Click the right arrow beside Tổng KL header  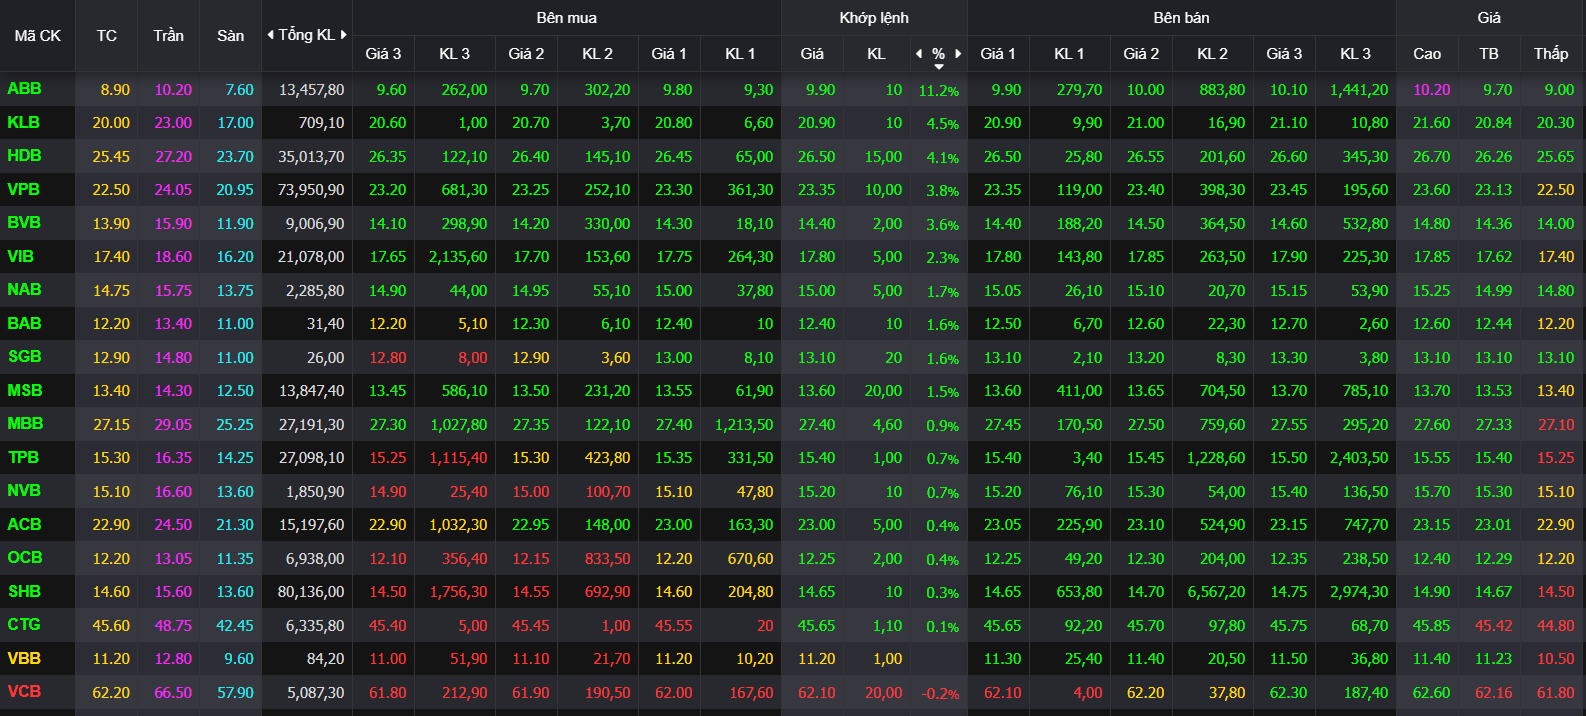click(344, 35)
